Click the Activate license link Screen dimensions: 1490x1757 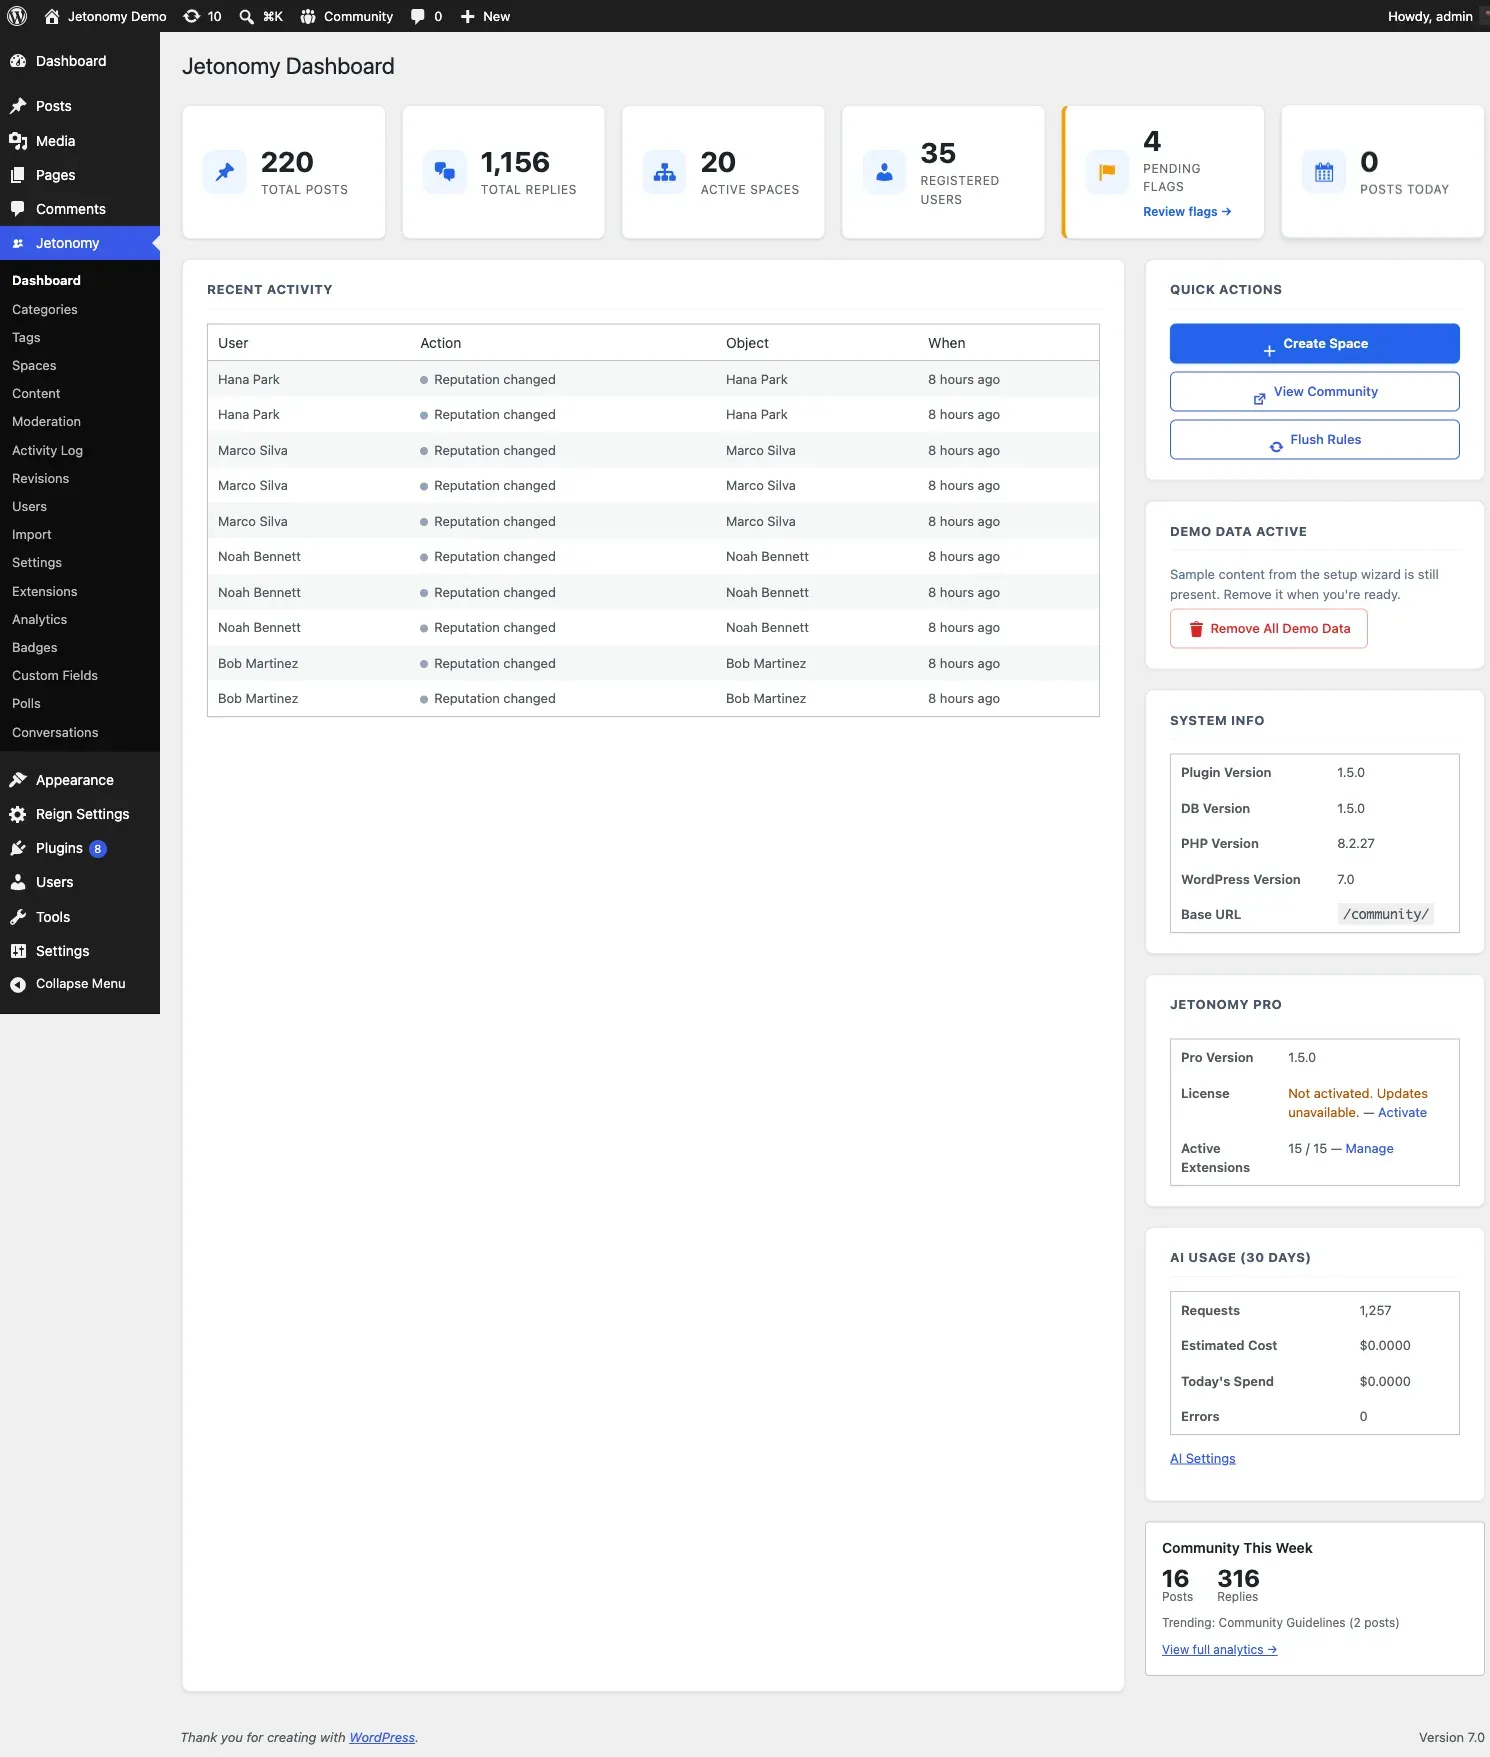(1402, 1113)
